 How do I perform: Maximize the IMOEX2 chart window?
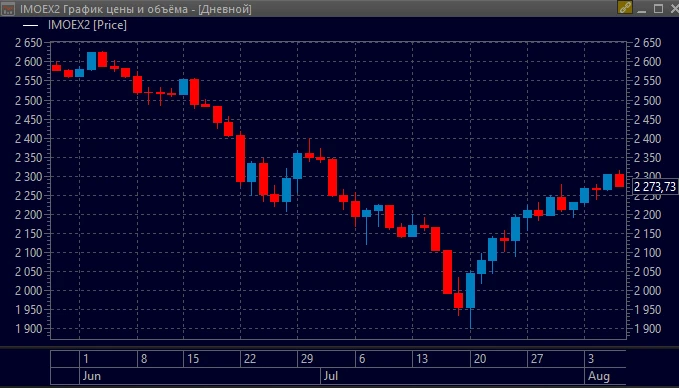point(658,8)
